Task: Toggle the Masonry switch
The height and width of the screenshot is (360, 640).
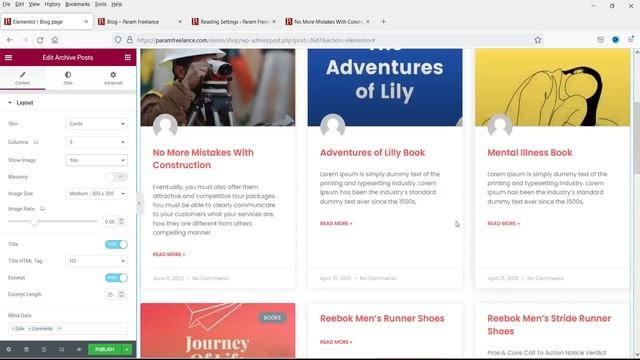Action: click(x=116, y=177)
